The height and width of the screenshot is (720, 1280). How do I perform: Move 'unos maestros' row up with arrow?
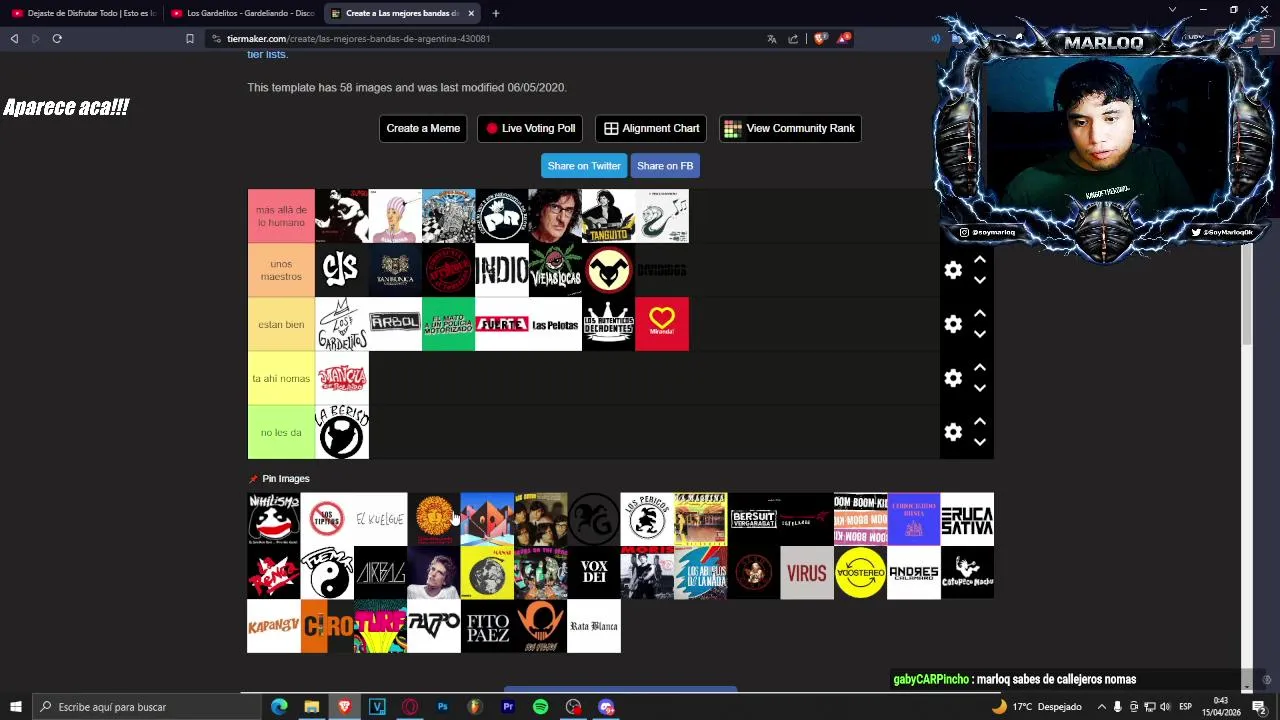pos(980,260)
